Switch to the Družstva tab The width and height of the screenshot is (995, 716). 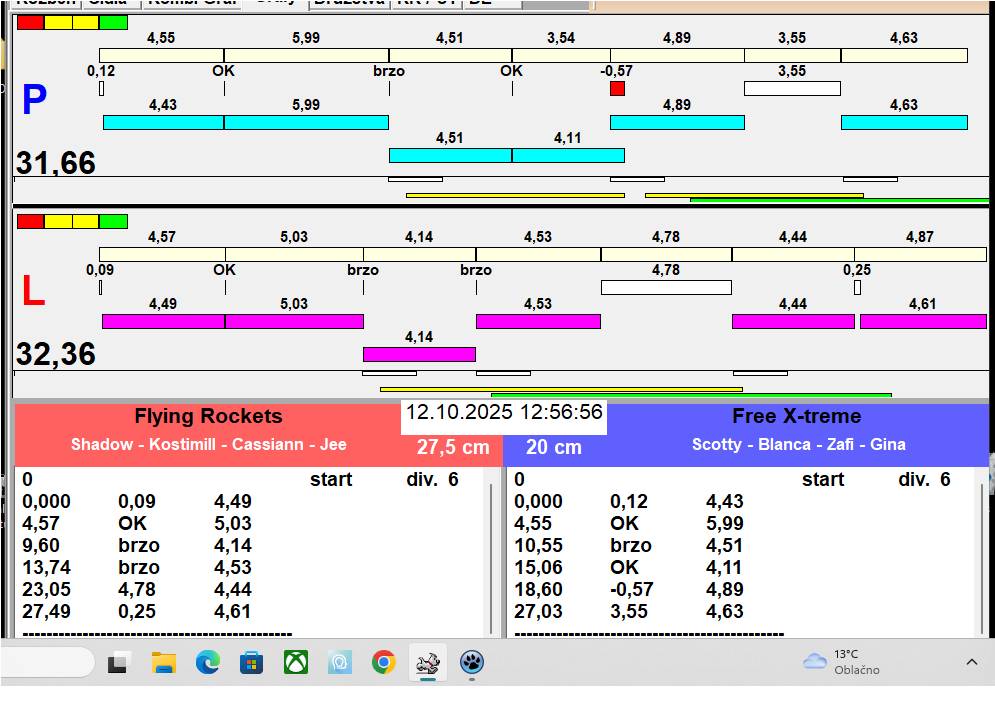348,3
